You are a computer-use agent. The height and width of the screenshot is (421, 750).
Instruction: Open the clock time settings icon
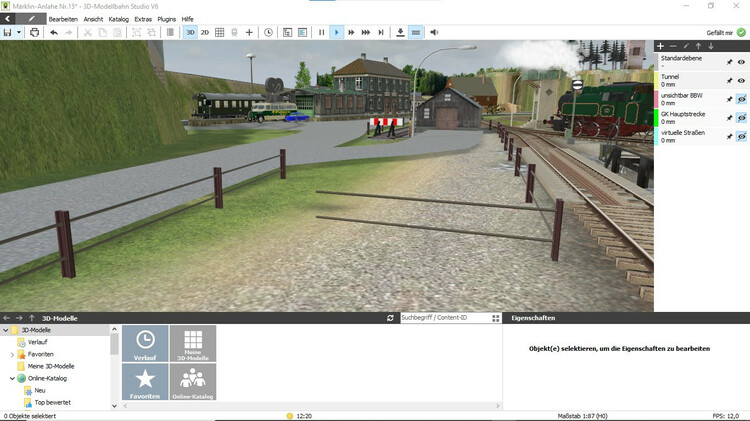pos(268,32)
